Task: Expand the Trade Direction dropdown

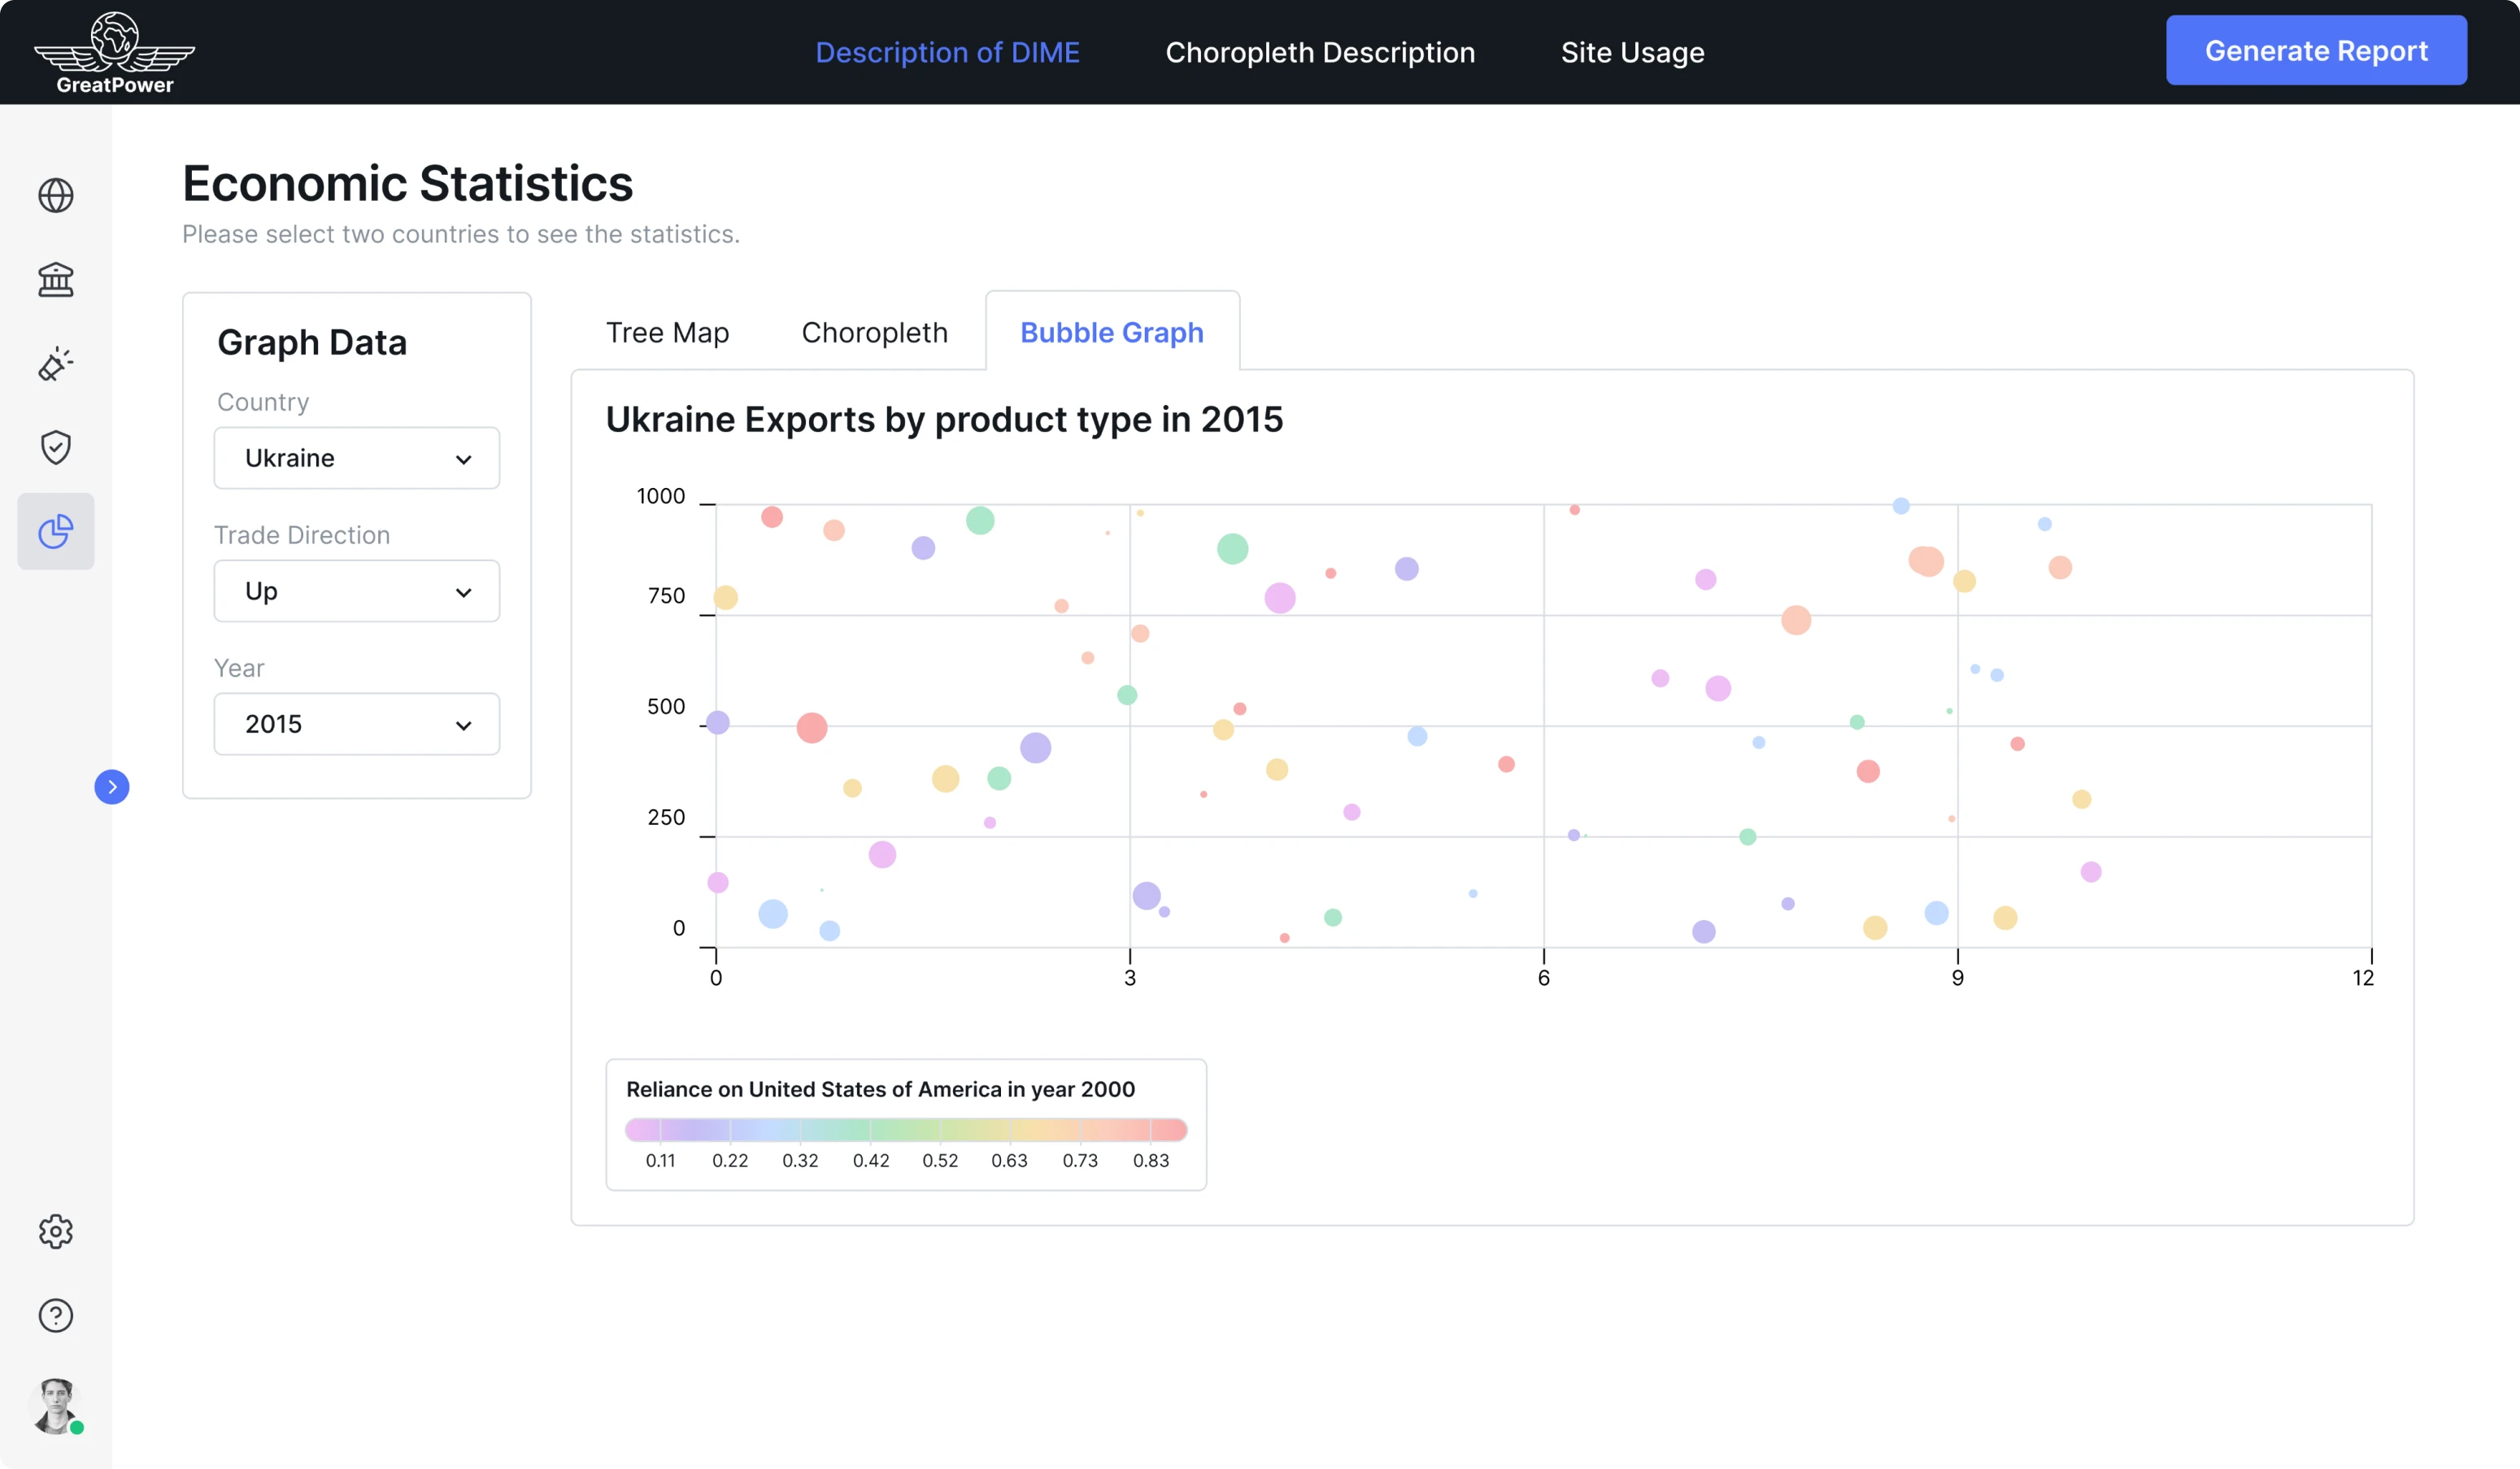Action: 356,590
